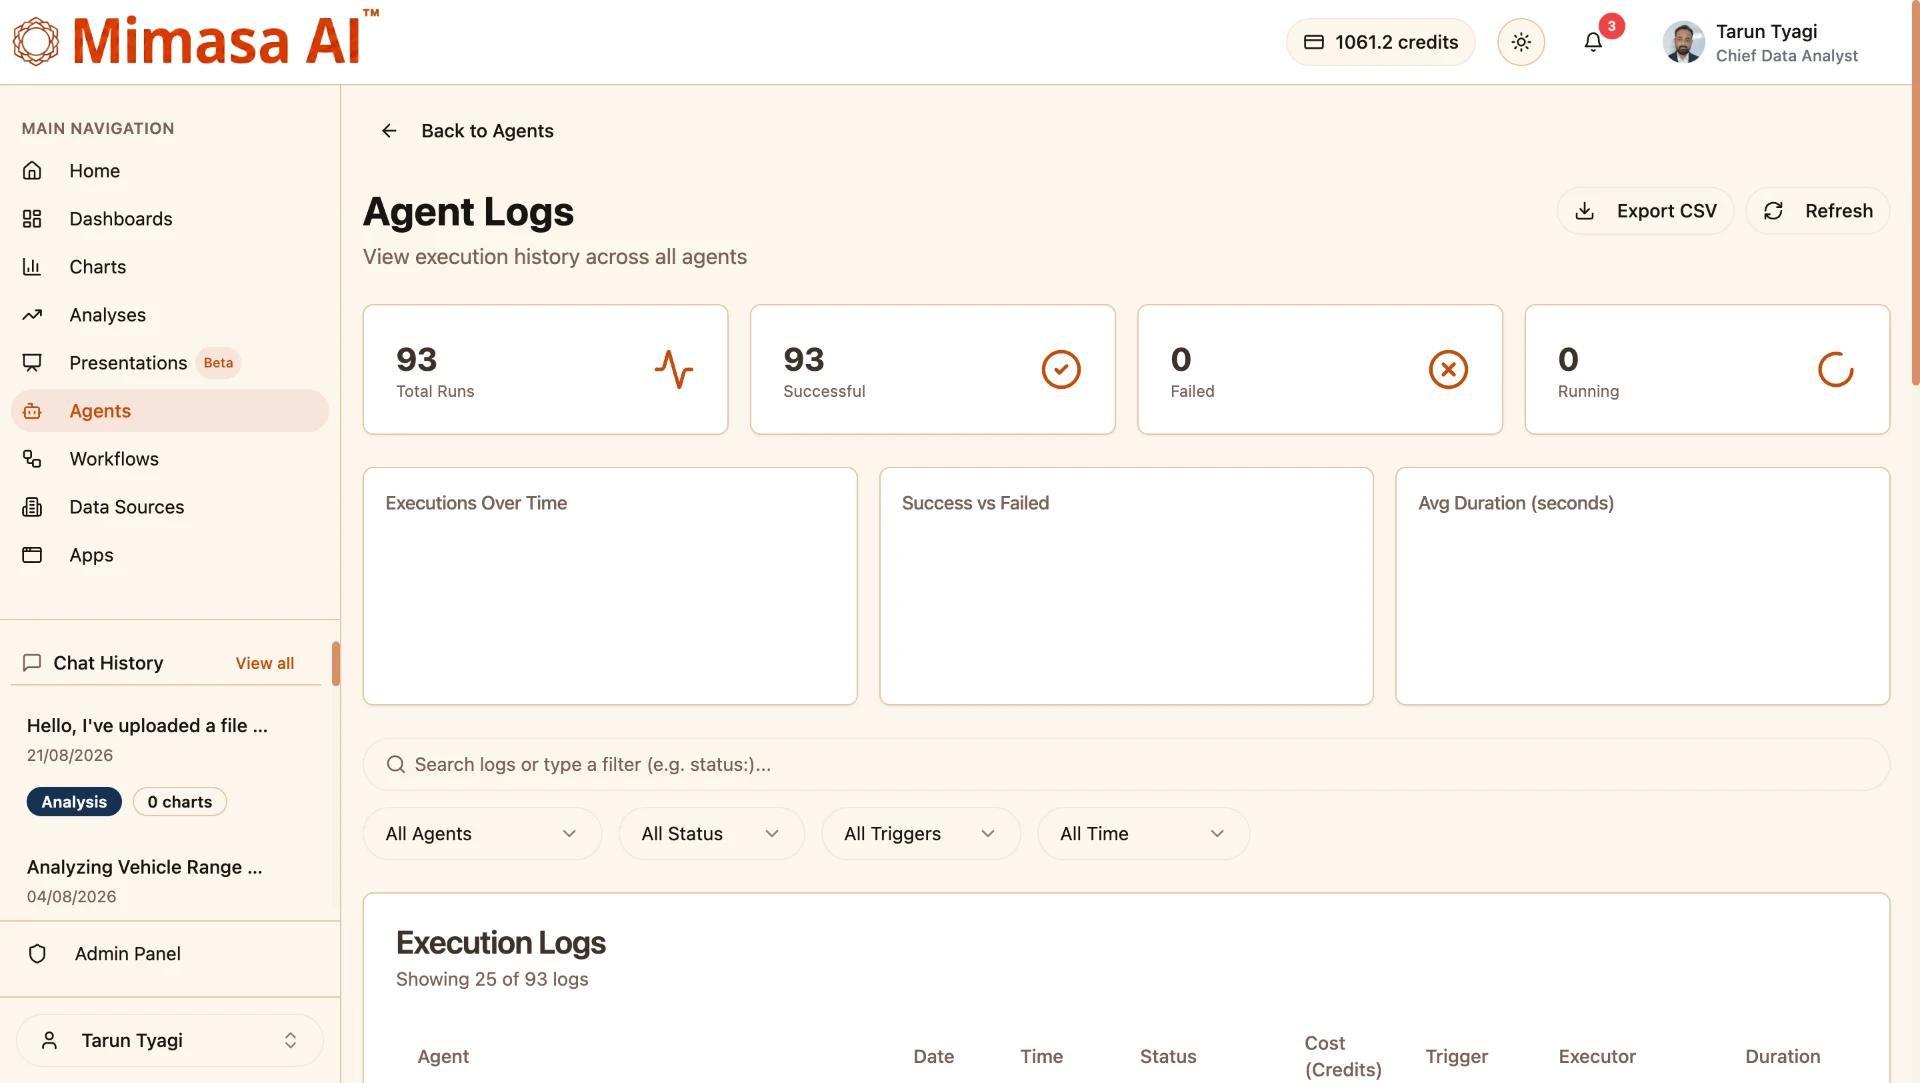Viewport: 1920px width, 1083px height.
Task: Click the 93 Total Runs value
Action: click(x=416, y=359)
